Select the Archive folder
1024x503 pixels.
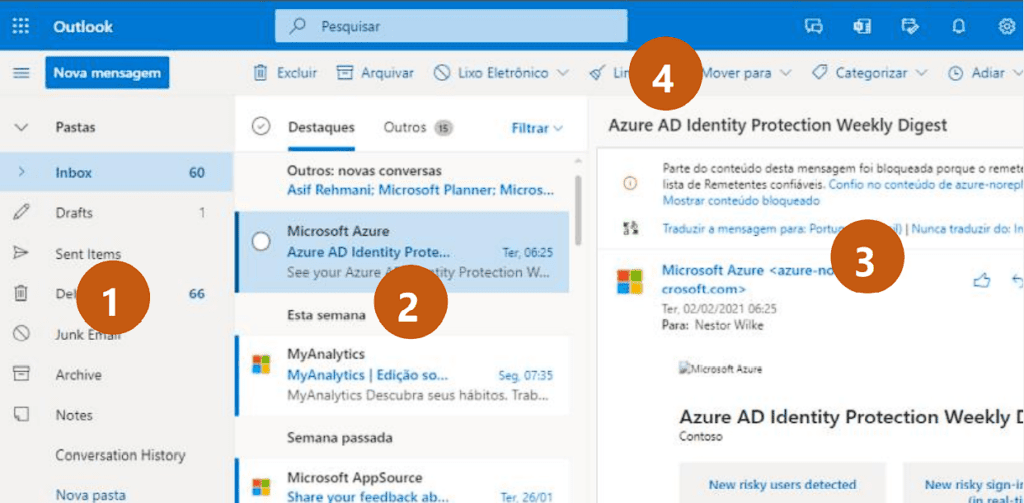(116, 375)
